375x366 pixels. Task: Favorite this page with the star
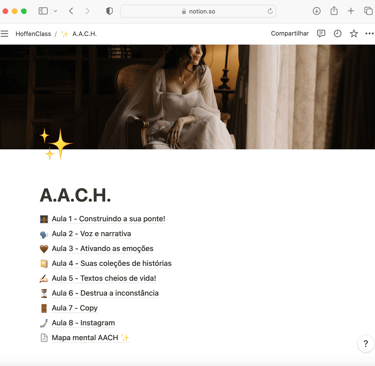click(354, 34)
